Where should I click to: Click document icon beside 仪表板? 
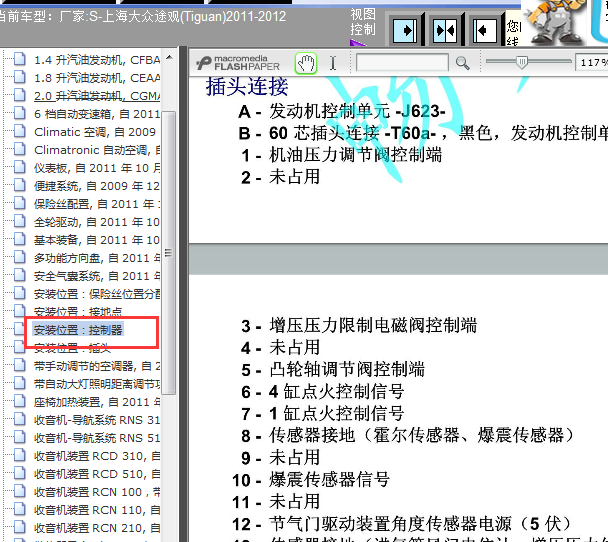[x=20, y=167]
